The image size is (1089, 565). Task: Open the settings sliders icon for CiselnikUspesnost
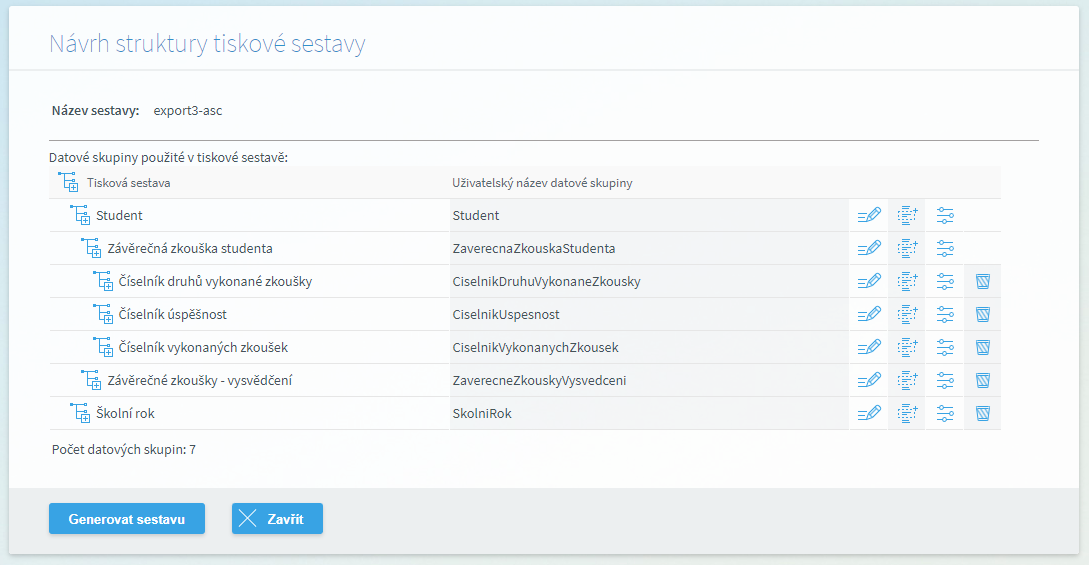[x=945, y=314]
